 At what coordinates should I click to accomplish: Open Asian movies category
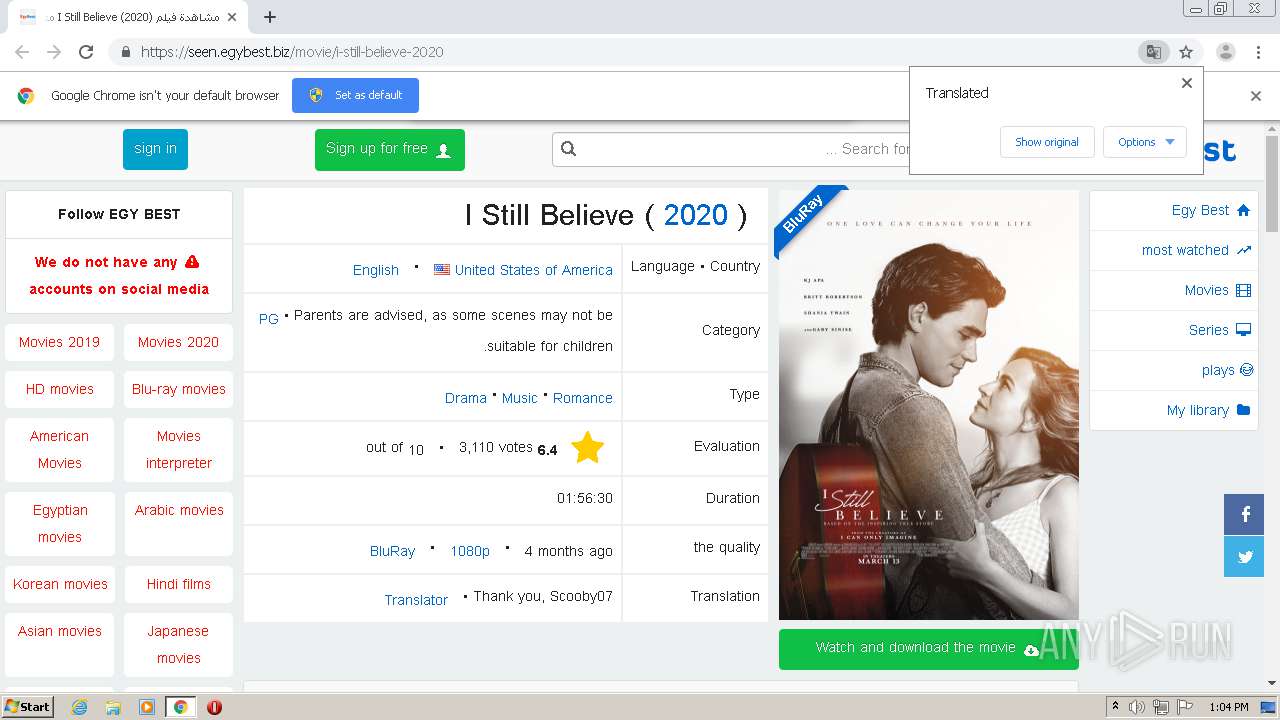[59, 645]
